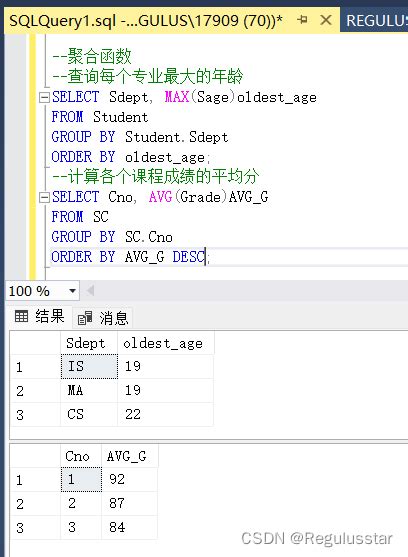Open the 结果 results tab
The height and width of the screenshot is (557, 408).
tap(40, 316)
